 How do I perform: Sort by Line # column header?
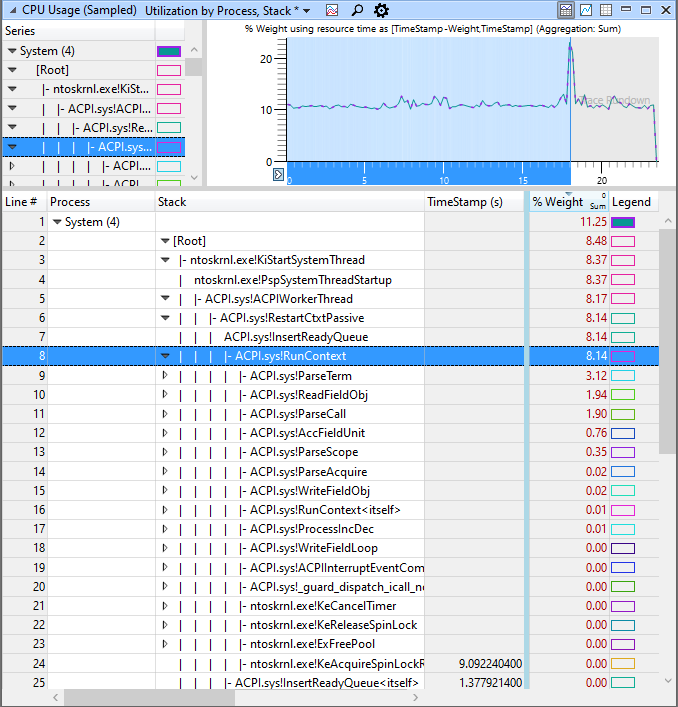point(25,202)
